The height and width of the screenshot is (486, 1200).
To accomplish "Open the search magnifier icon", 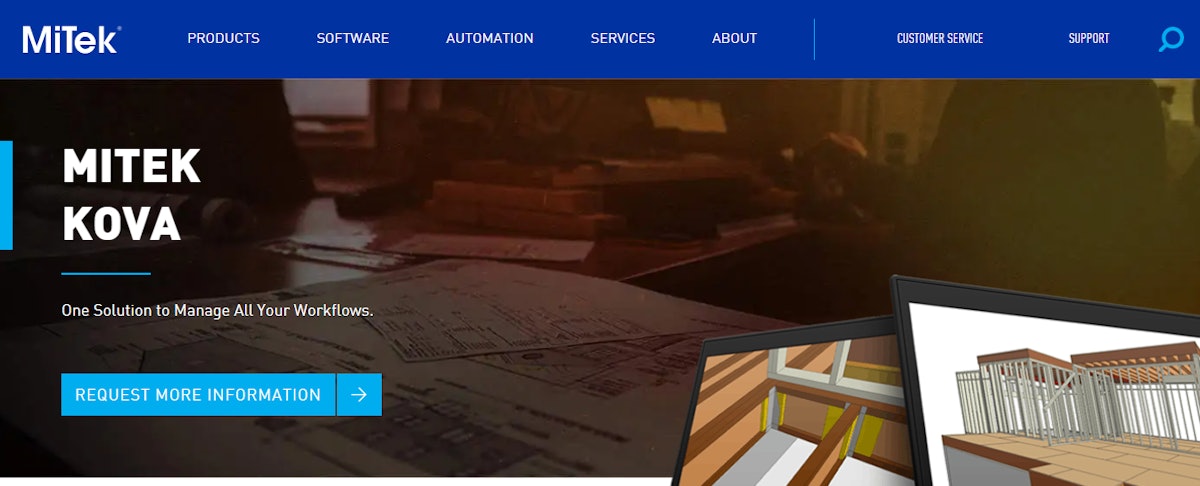I will pyautogui.click(x=1170, y=39).
